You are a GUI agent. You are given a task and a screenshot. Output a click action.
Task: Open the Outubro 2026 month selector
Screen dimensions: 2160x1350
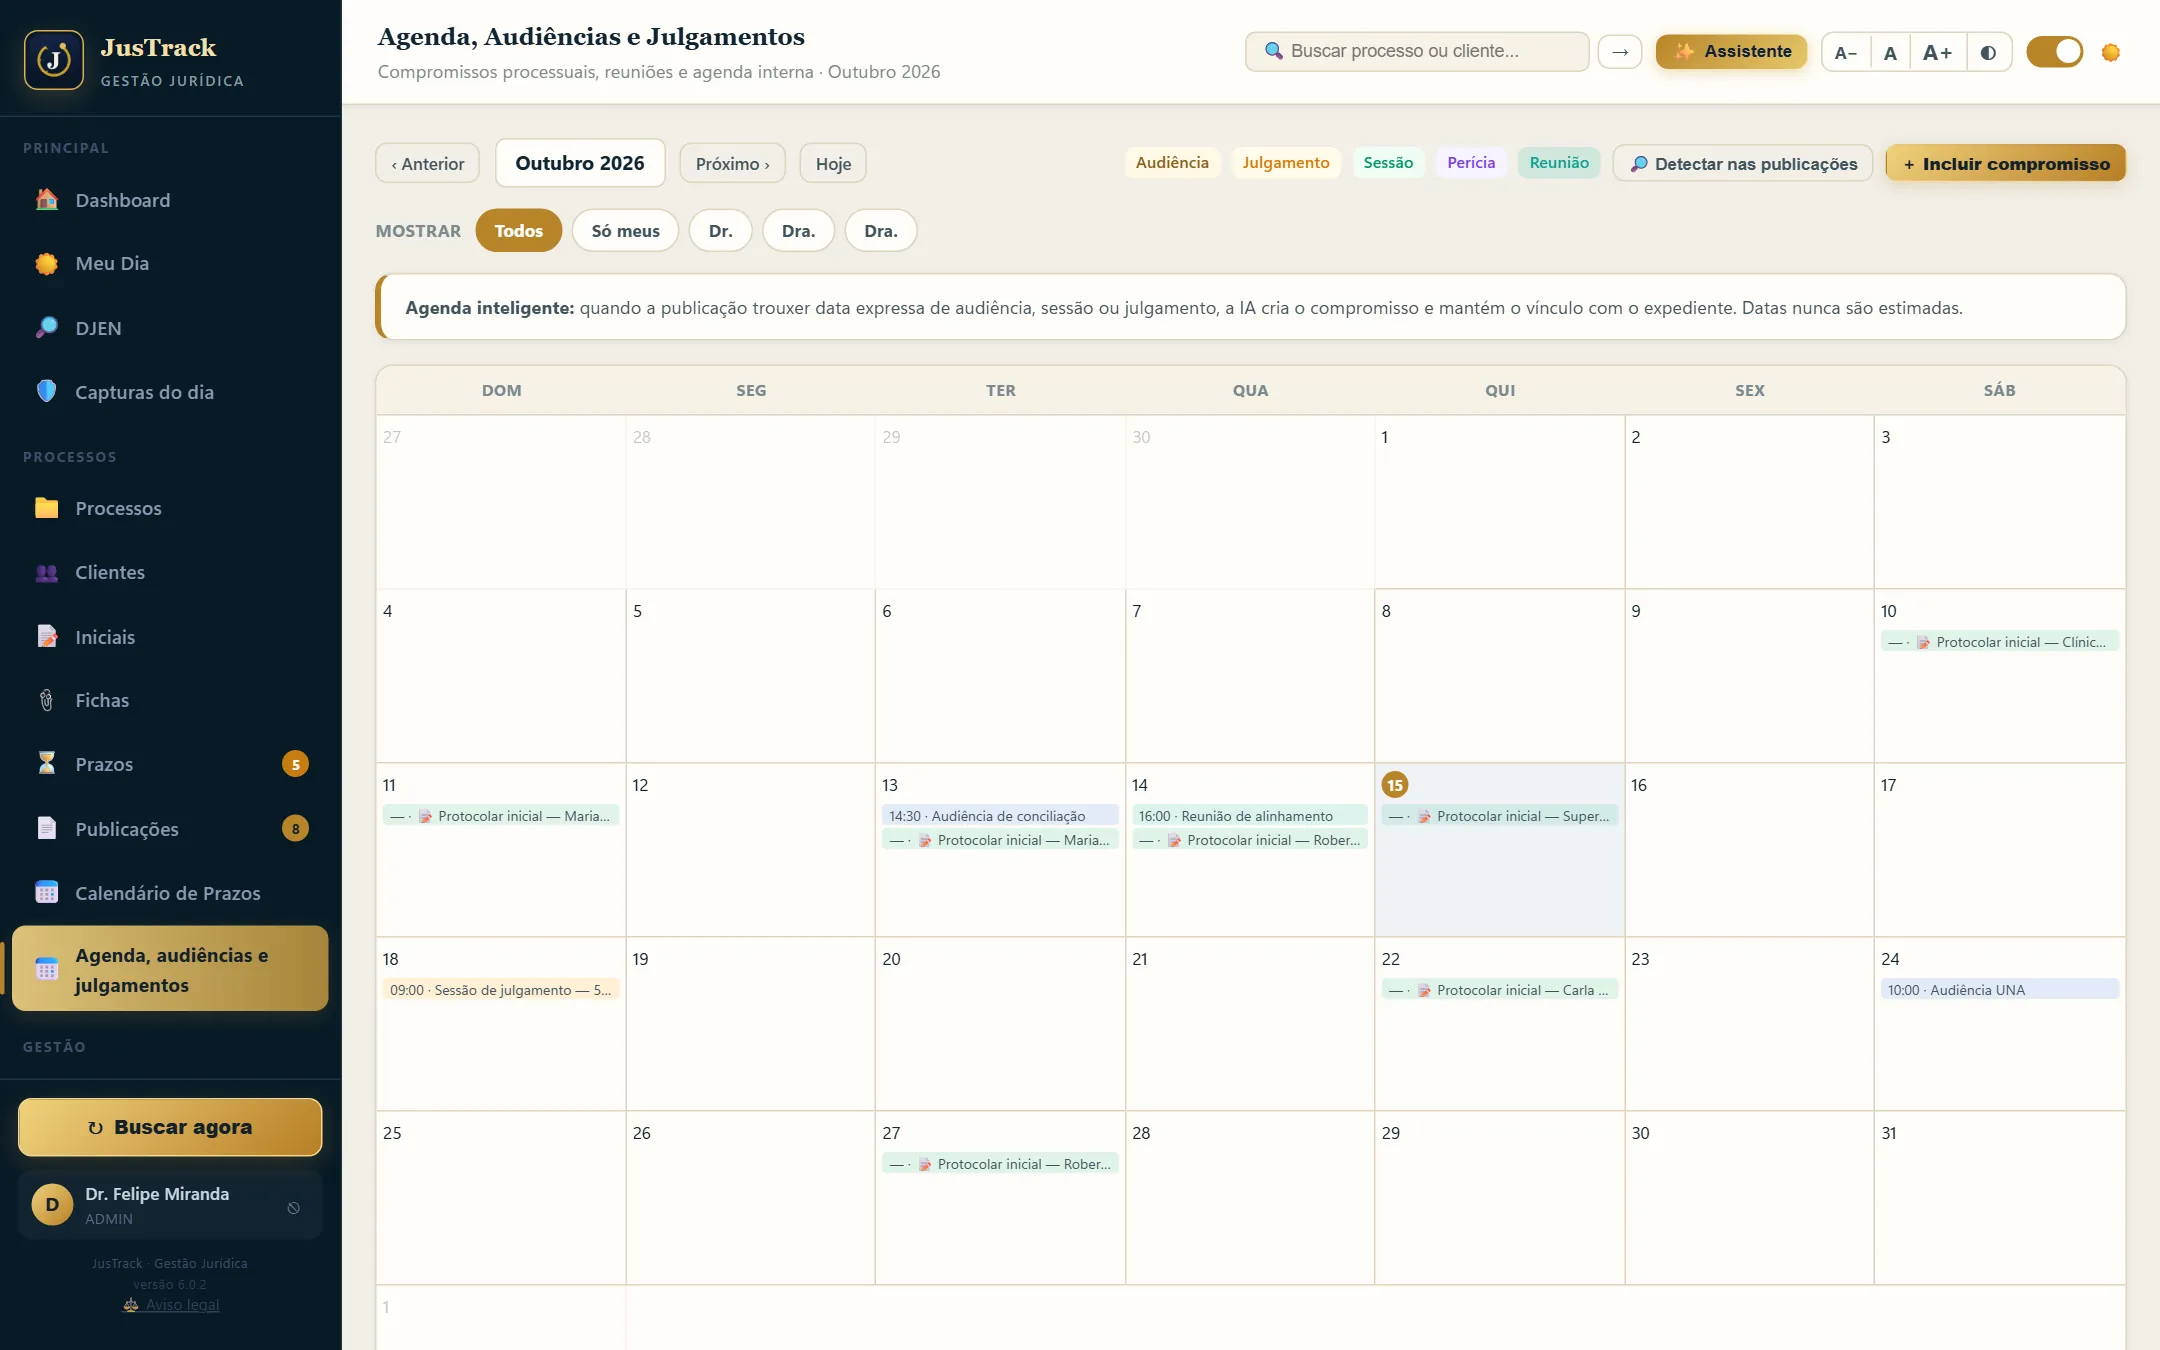pos(580,163)
